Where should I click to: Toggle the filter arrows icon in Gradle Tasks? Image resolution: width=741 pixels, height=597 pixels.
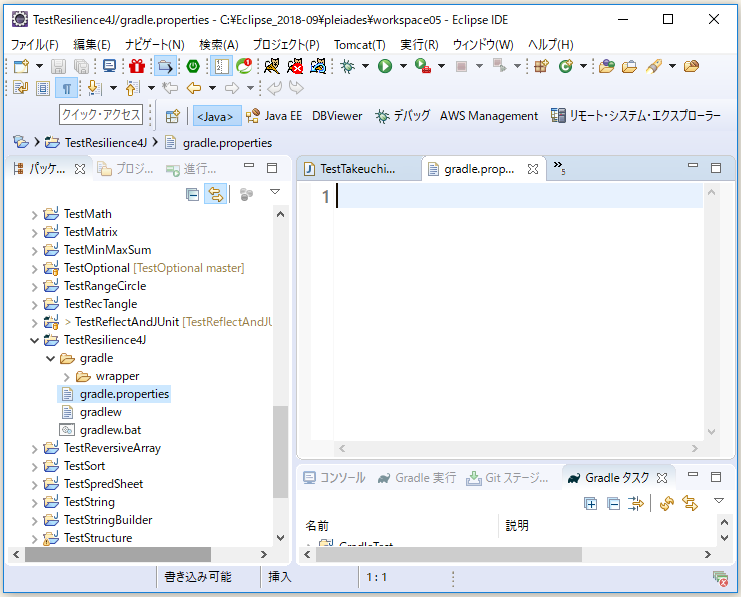coord(636,503)
